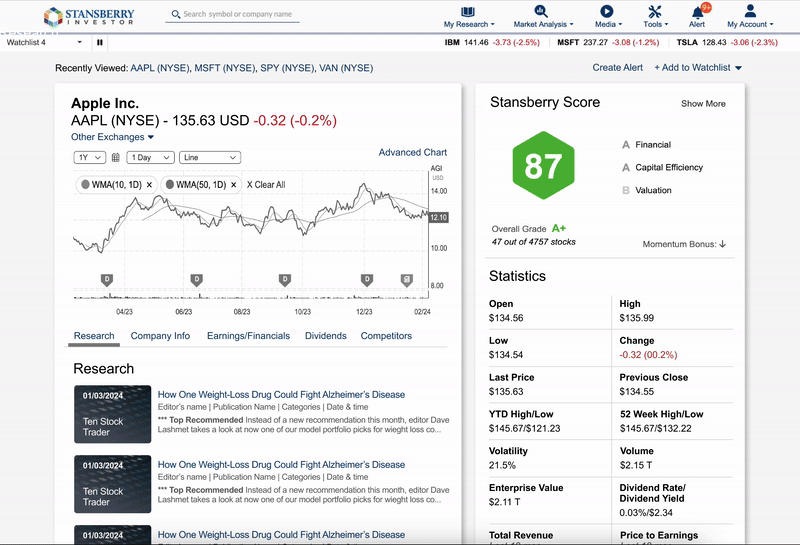Click the notification badge on Alert

point(706,7)
